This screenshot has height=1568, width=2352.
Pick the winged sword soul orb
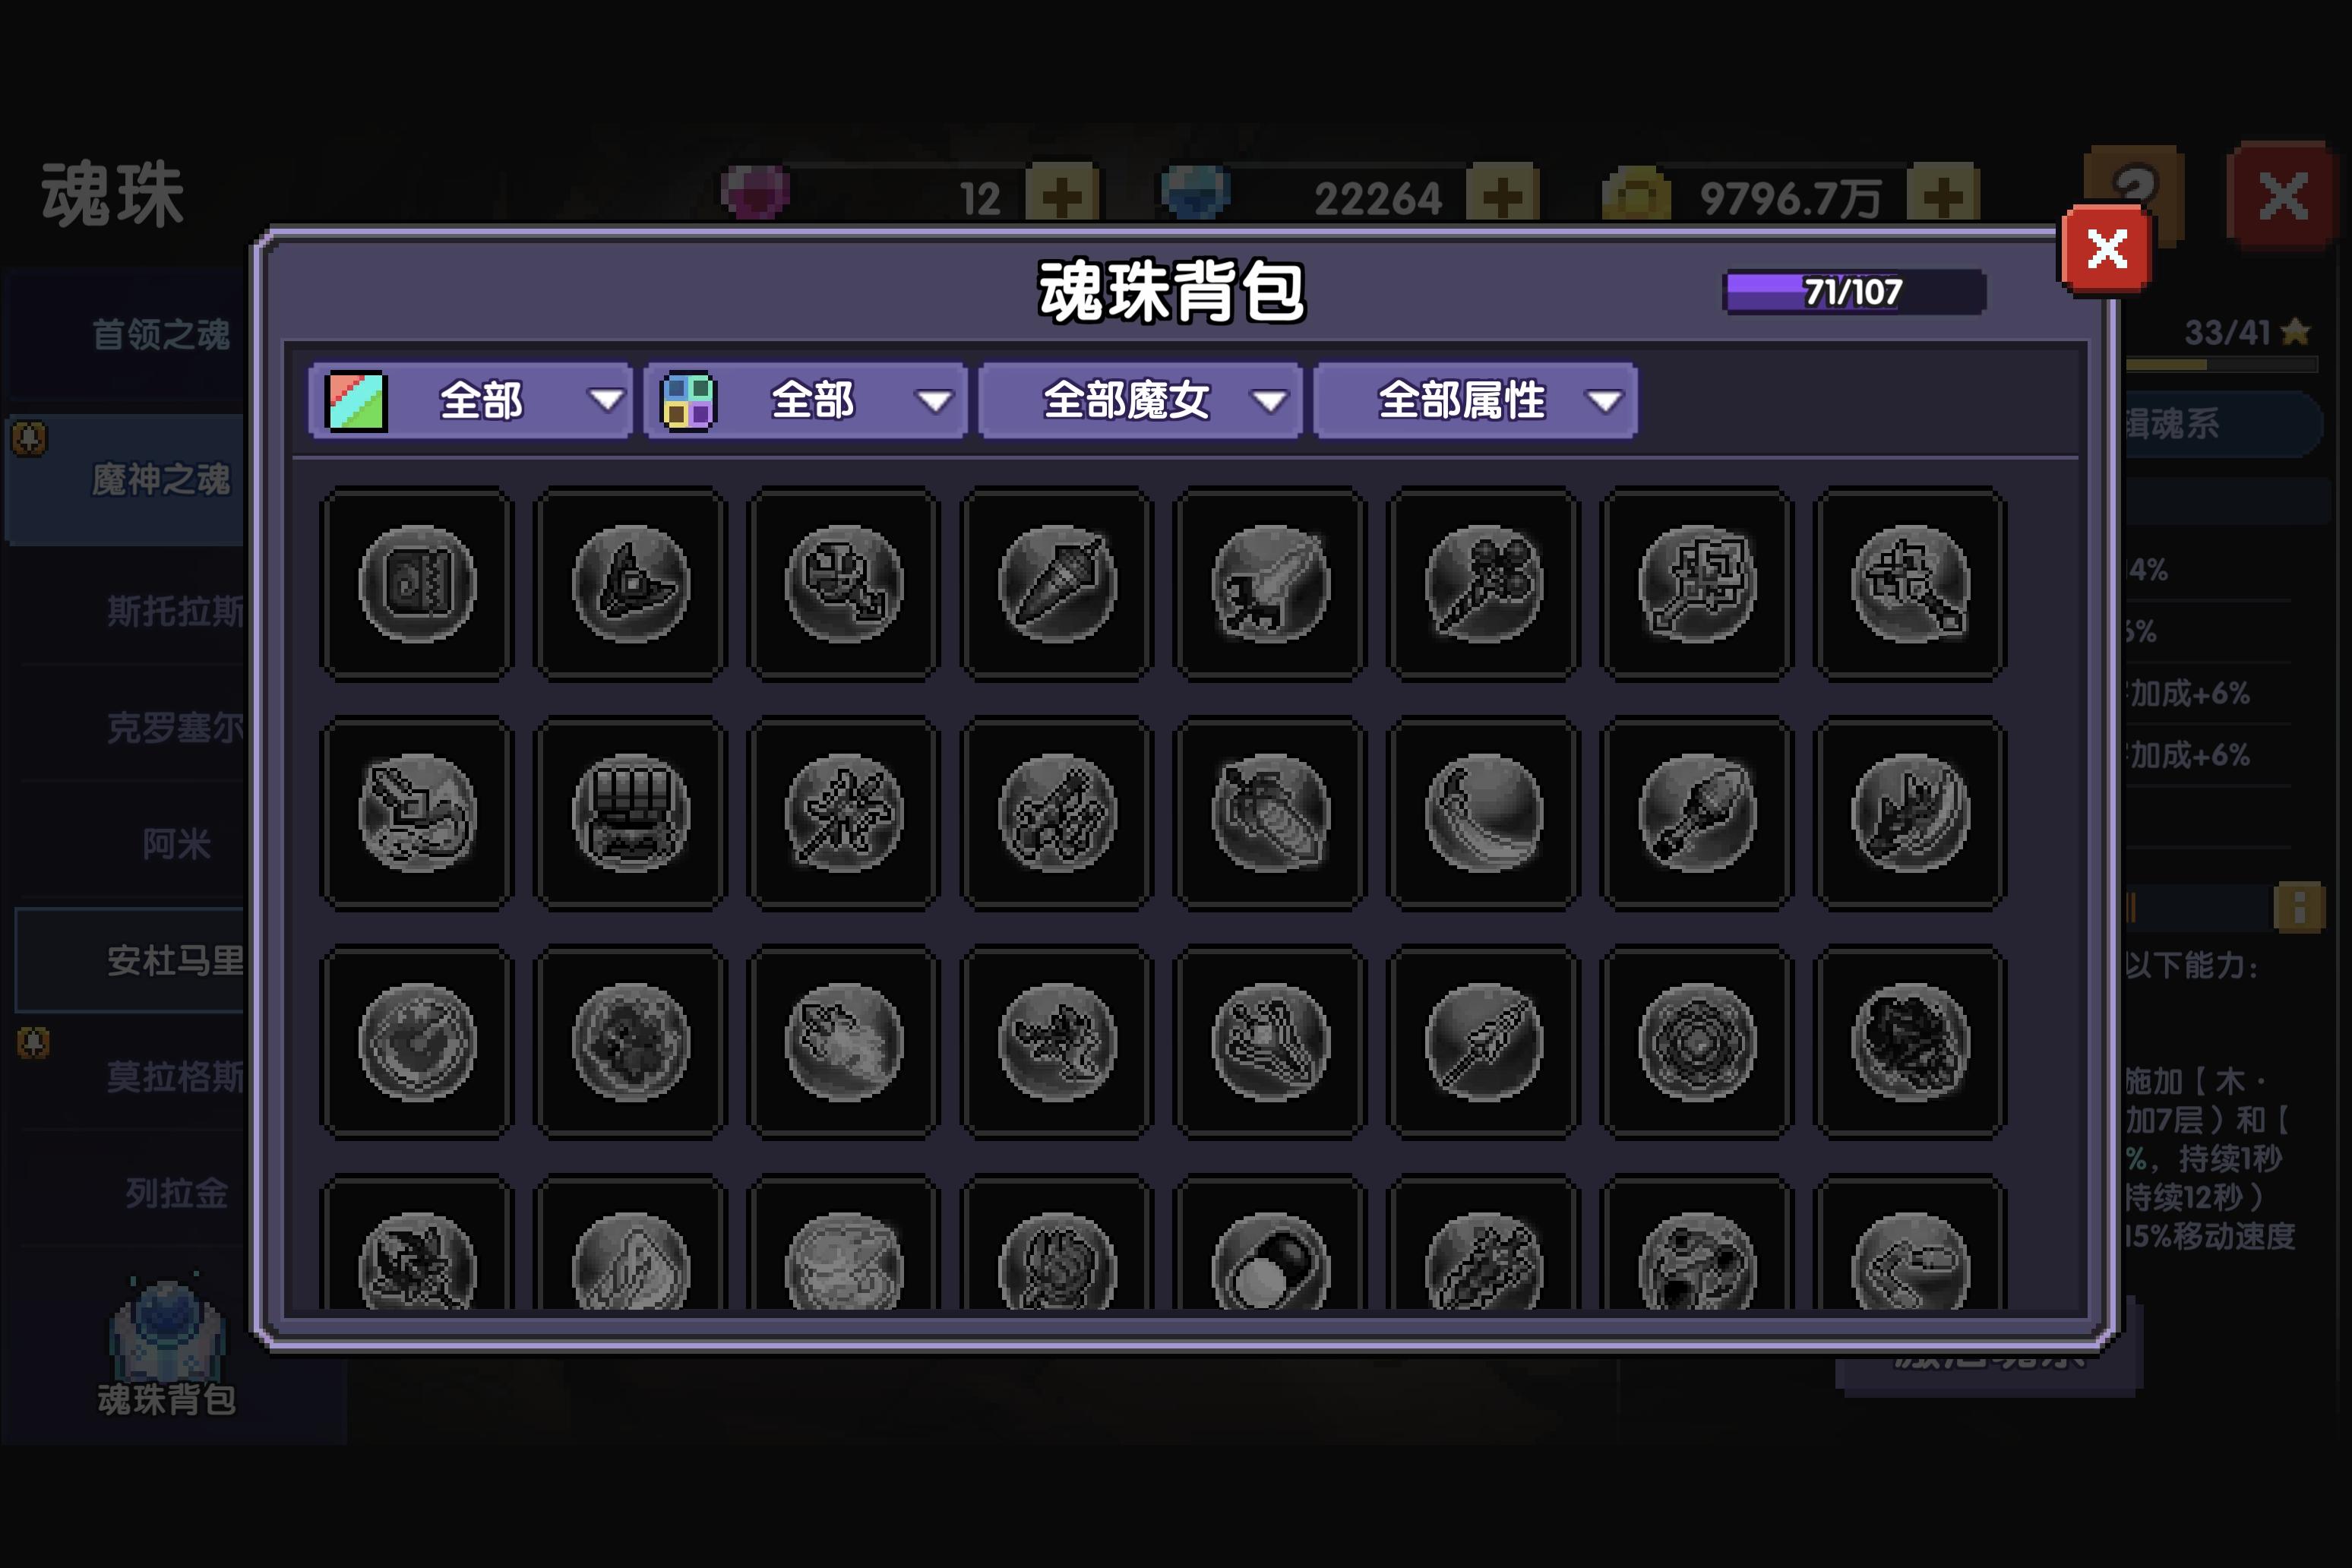coord(1270,584)
